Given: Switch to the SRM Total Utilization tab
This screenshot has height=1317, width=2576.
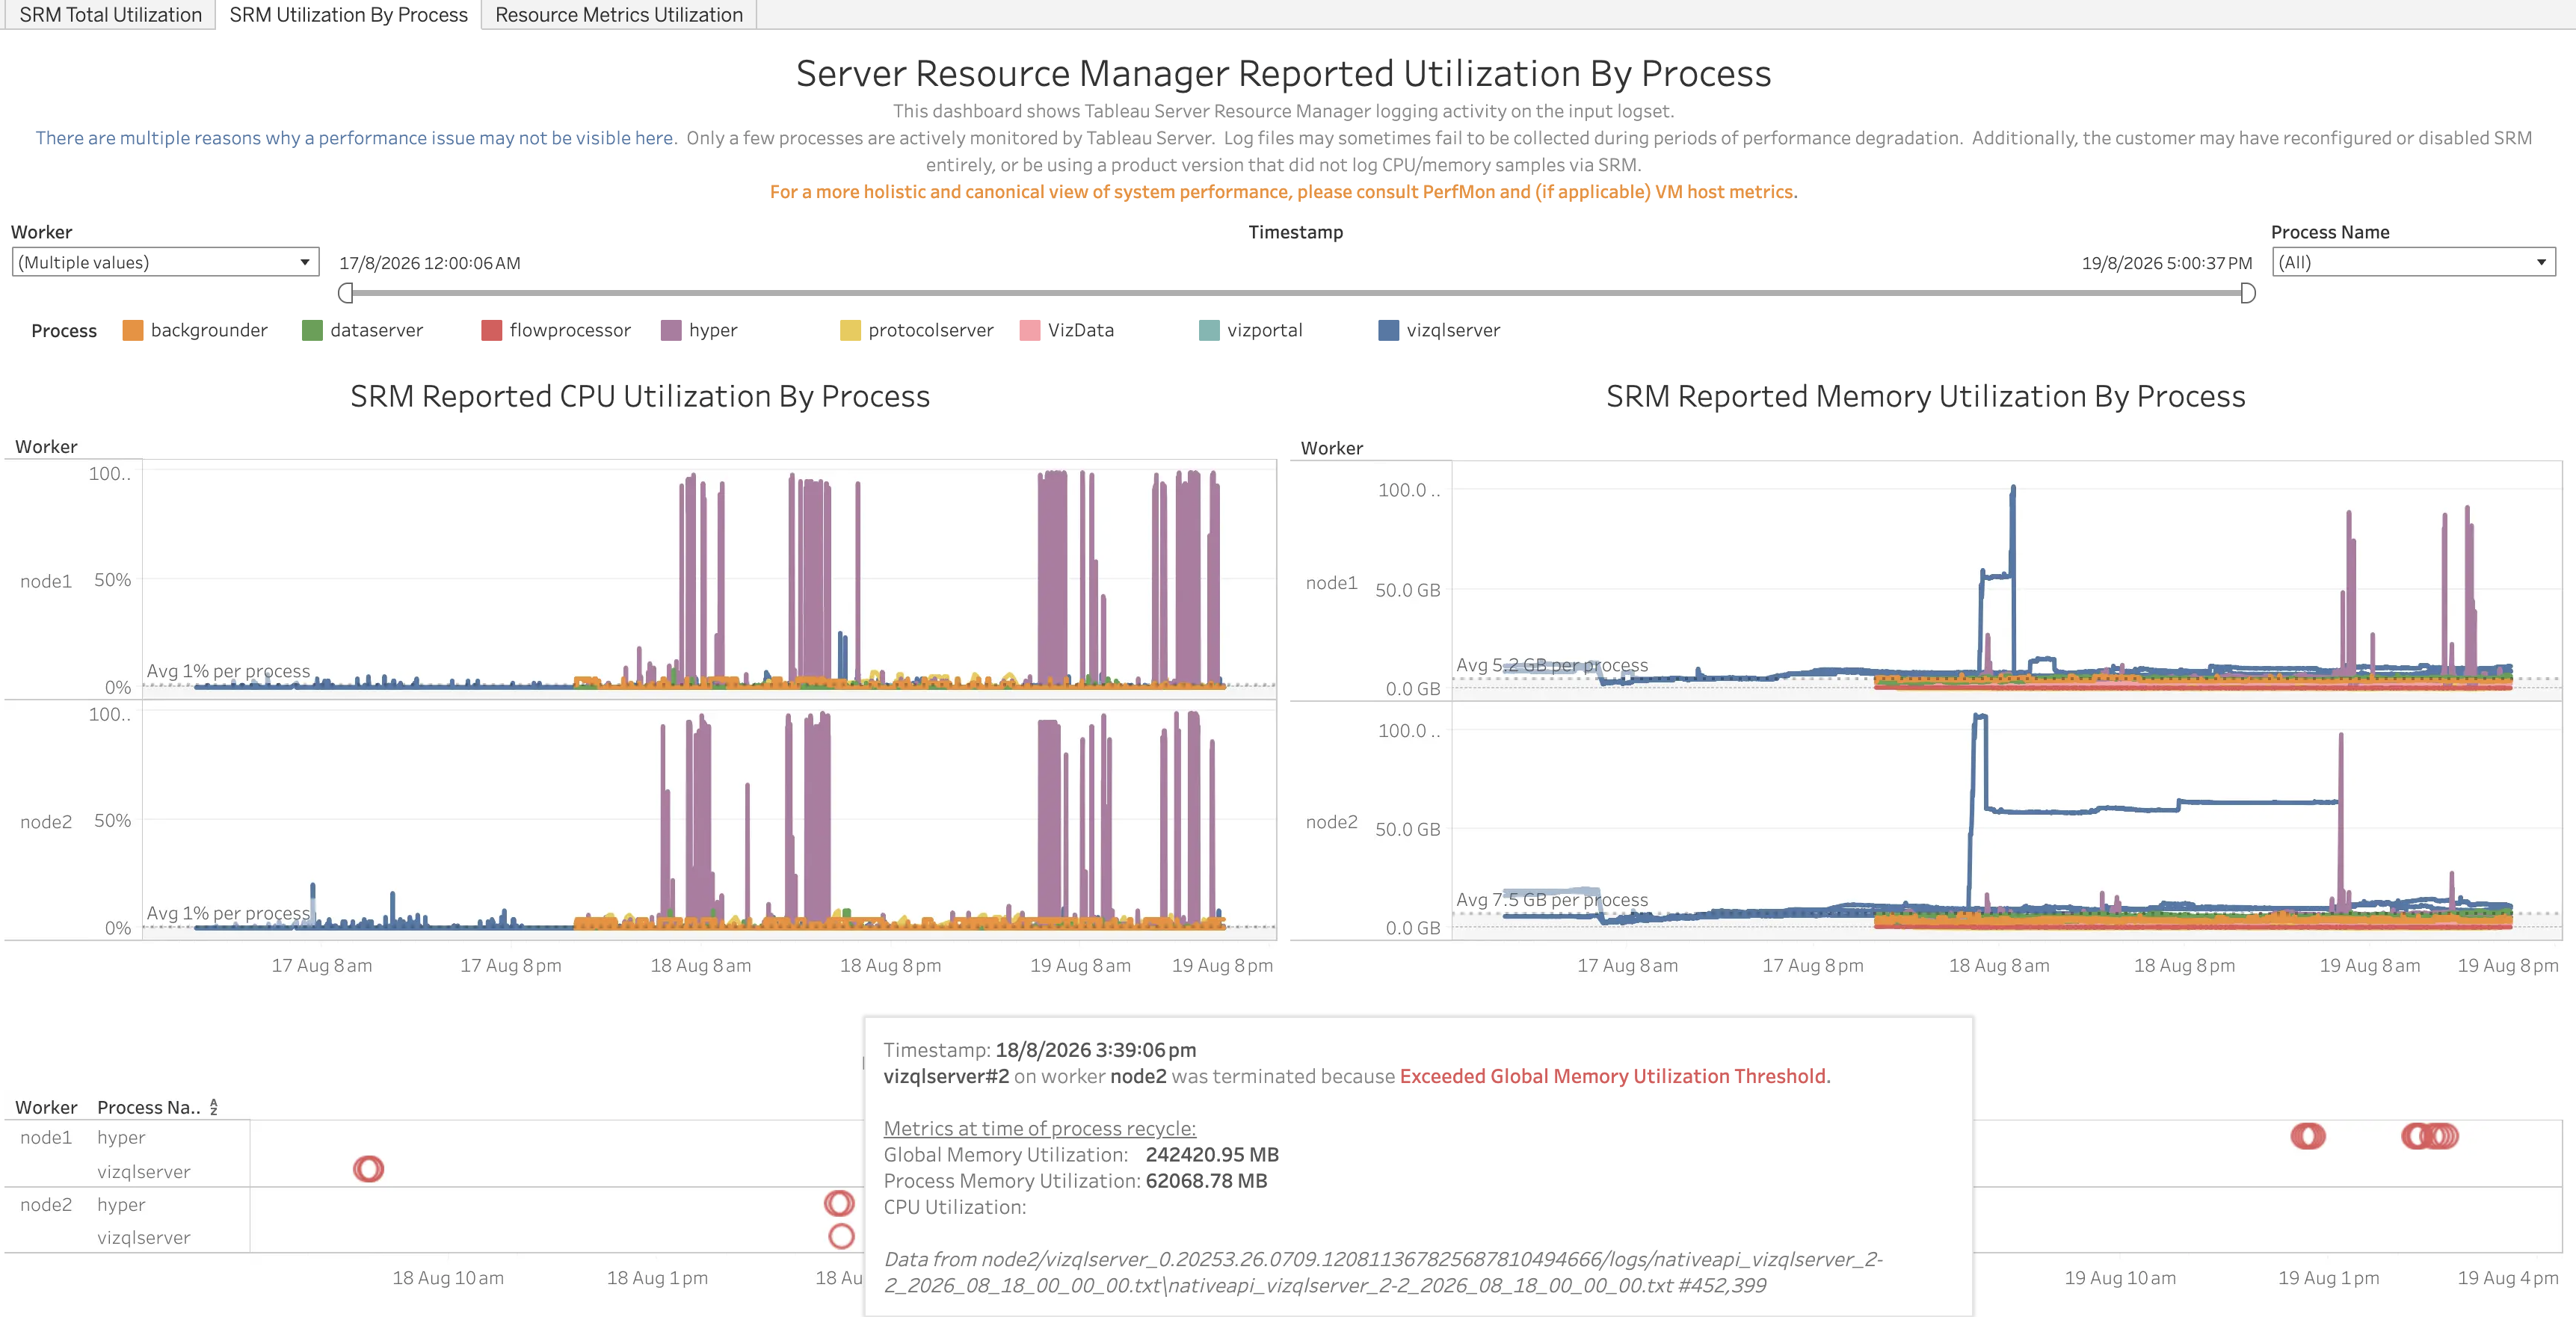Looking at the screenshot, I should 110,15.
